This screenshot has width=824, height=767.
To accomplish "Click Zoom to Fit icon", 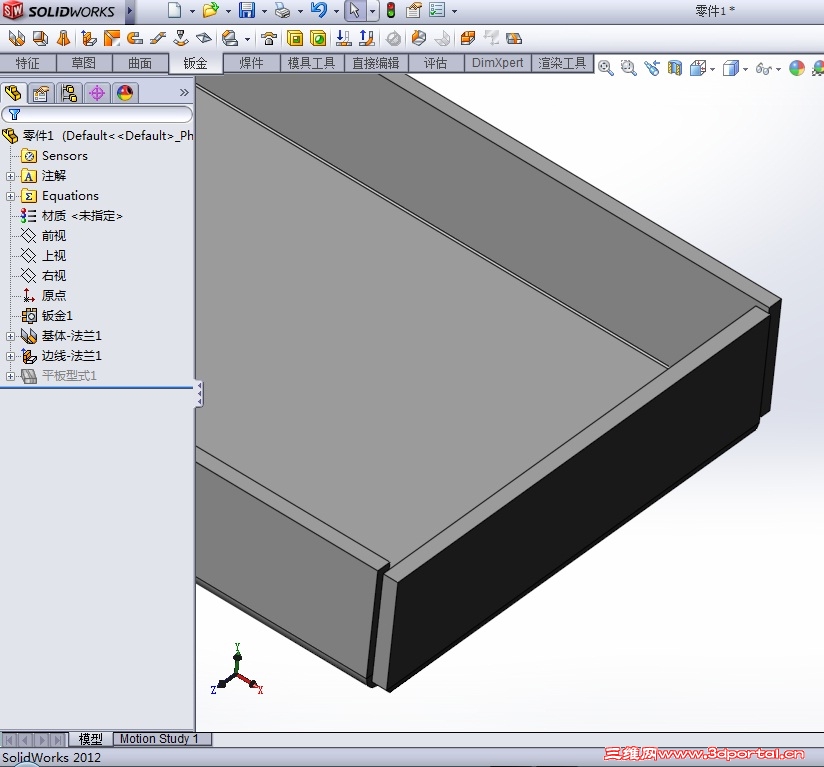I will 605,68.
